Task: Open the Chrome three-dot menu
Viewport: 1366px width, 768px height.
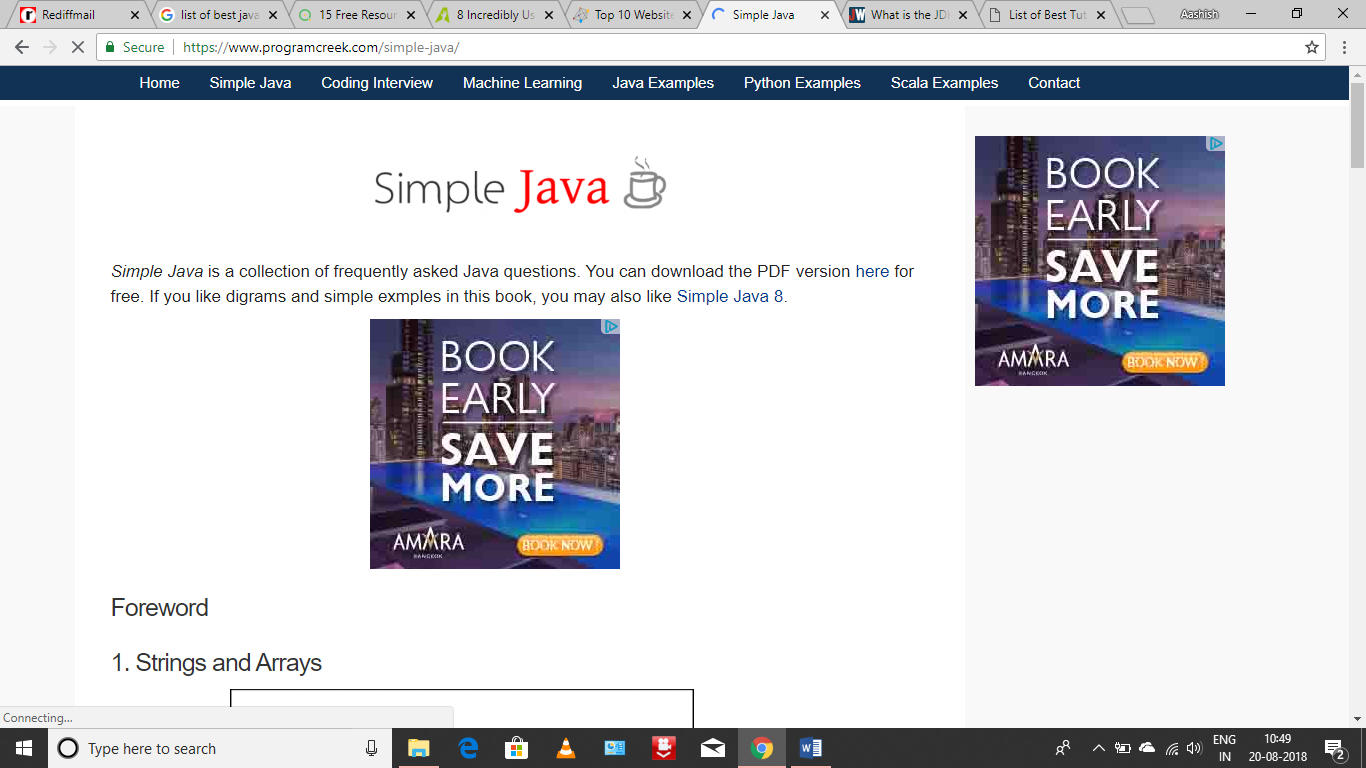Action: (1345, 47)
